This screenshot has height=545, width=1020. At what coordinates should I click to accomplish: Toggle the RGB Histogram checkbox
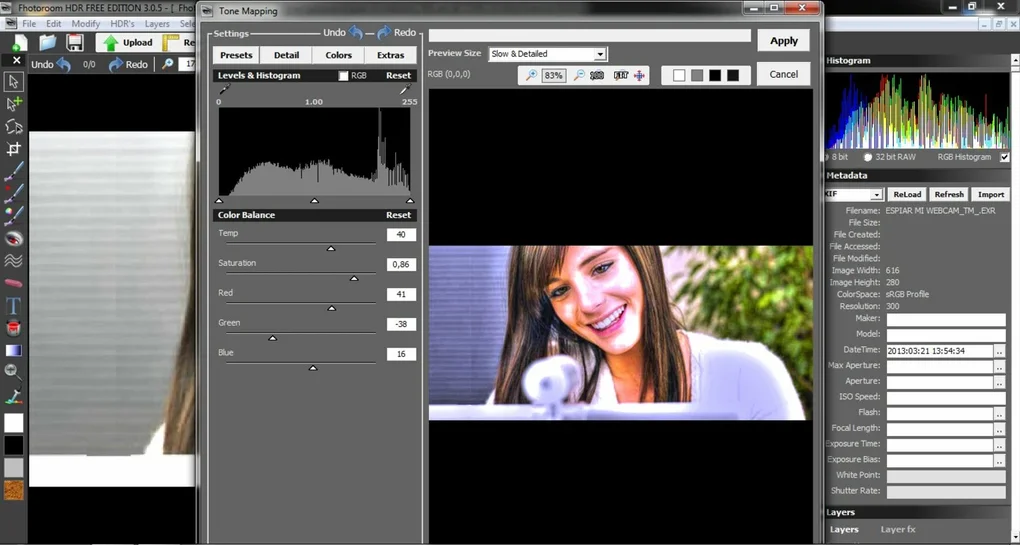pos(1005,157)
